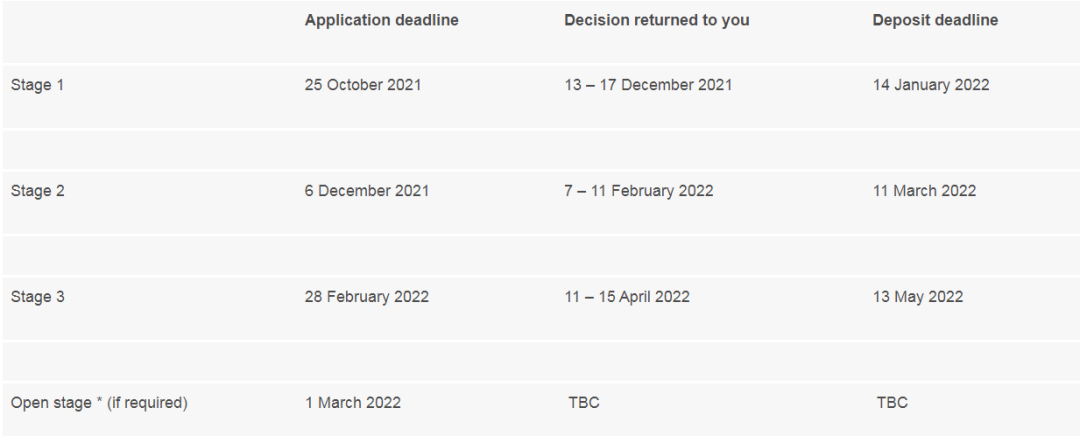The height and width of the screenshot is (436, 1080).
Task: Click empty spacer row below Stage 1
Action: point(540,149)
